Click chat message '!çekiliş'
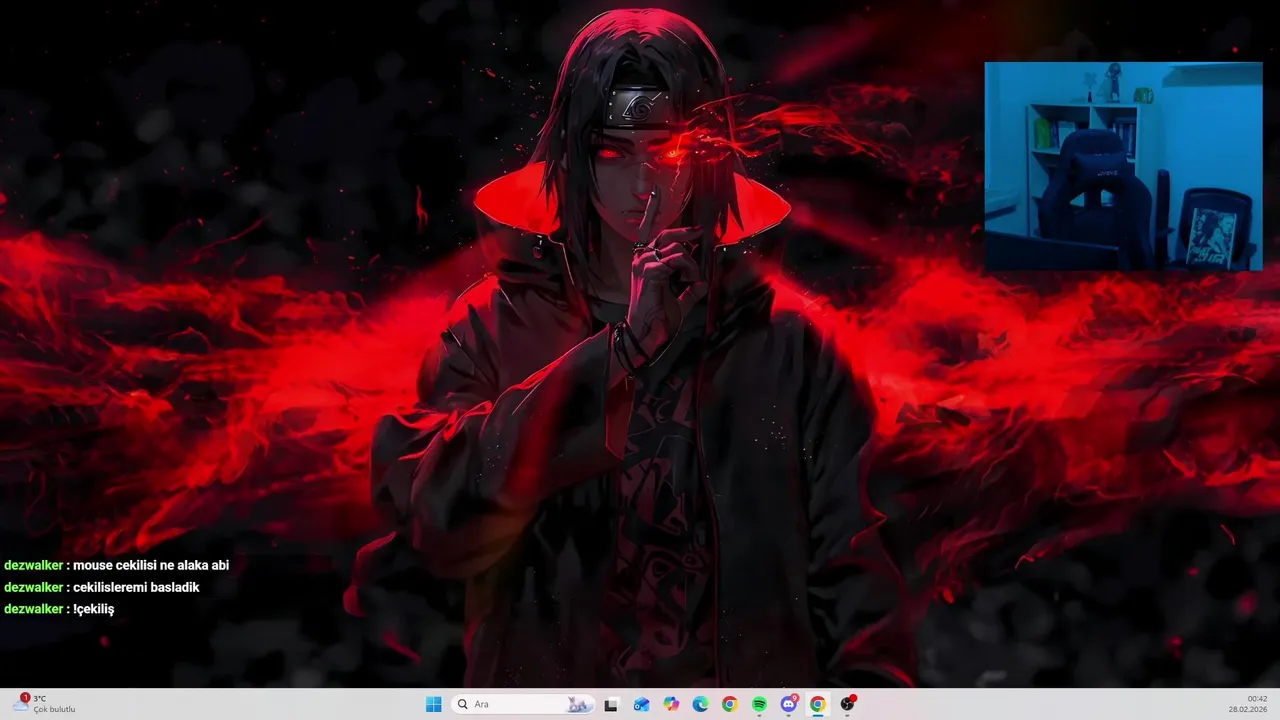The width and height of the screenshot is (1280, 720). click(93, 609)
